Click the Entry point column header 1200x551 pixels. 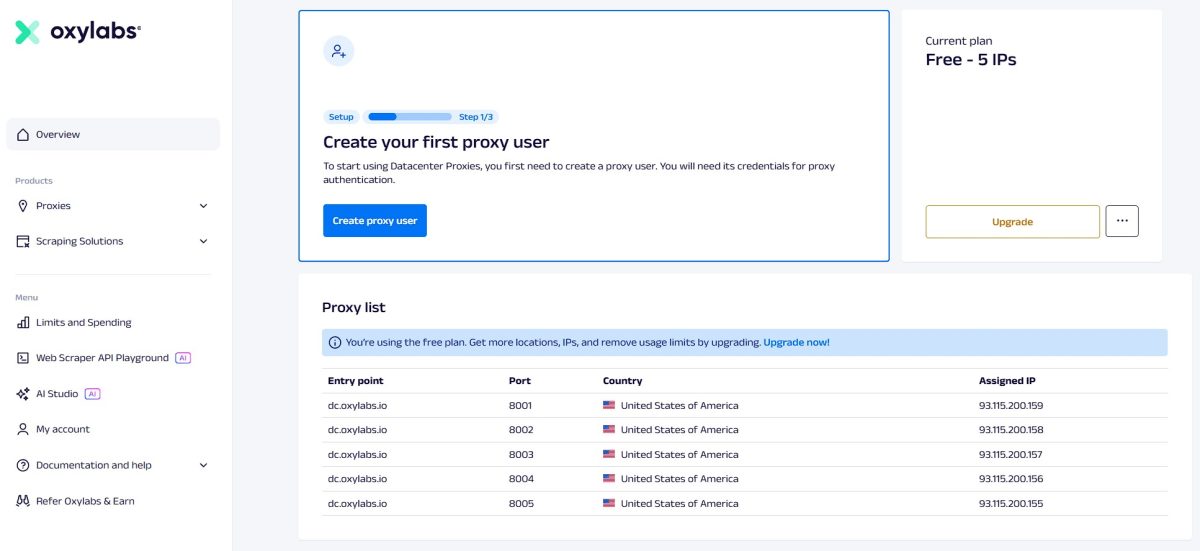point(355,381)
